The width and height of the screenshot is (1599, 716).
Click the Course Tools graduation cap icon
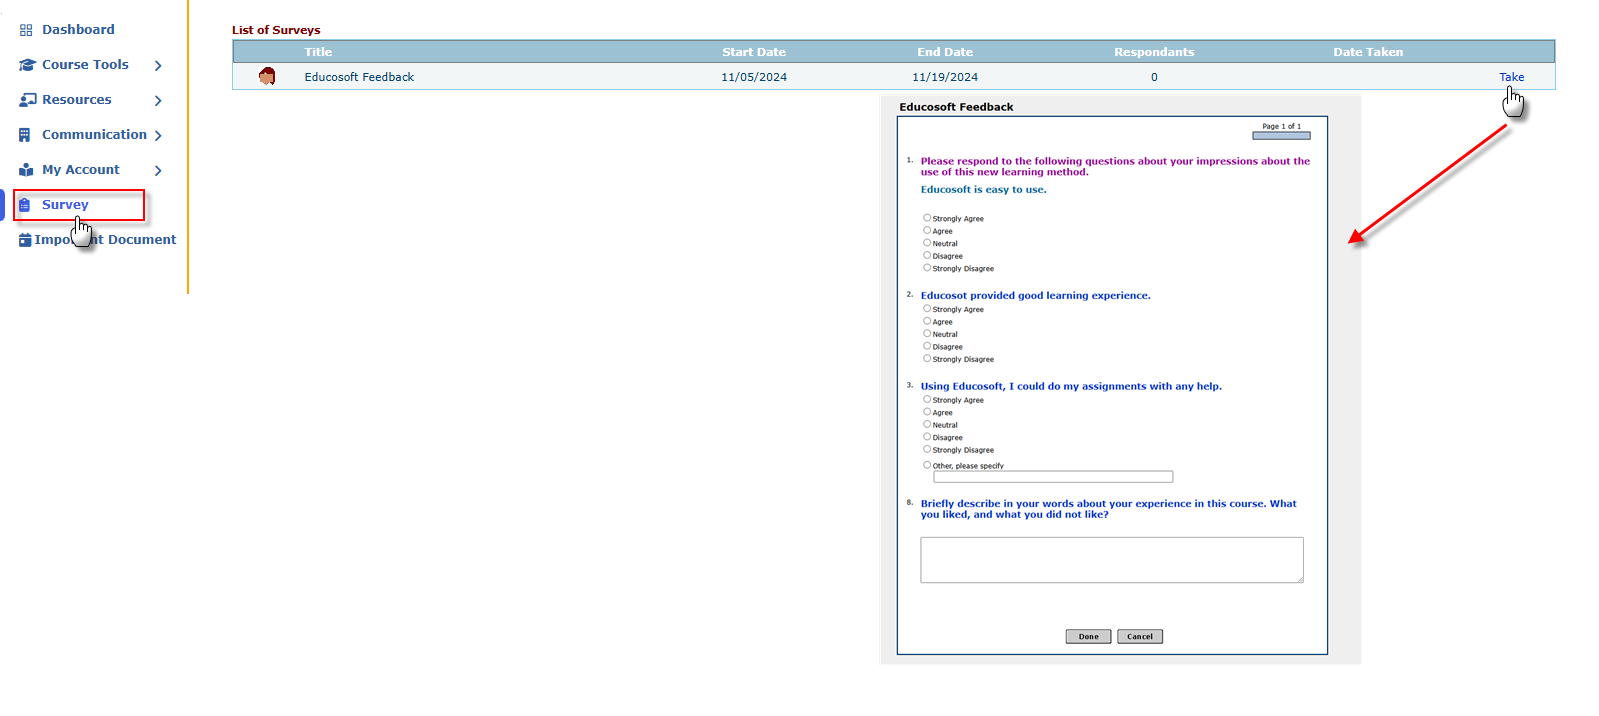tap(27, 65)
